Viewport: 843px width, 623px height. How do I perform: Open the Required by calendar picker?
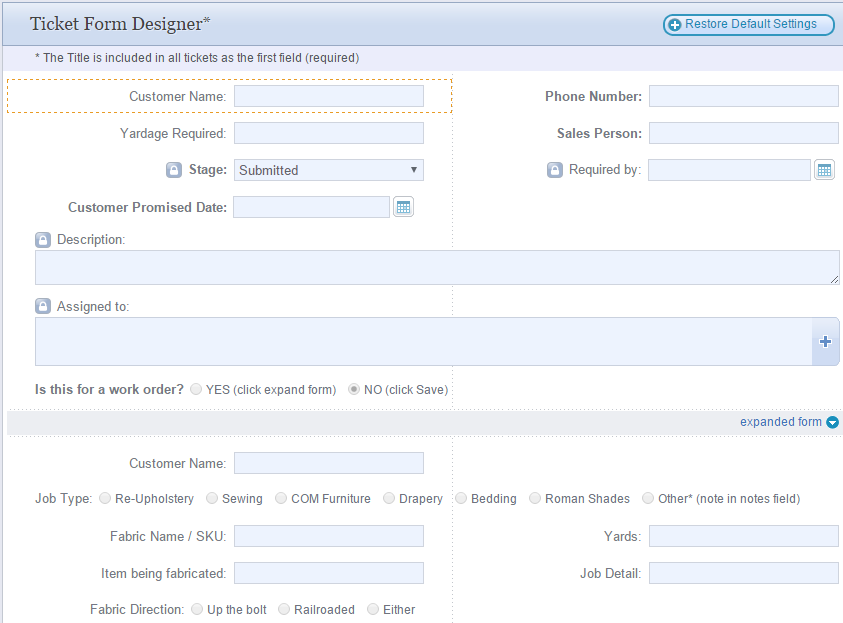point(824,169)
